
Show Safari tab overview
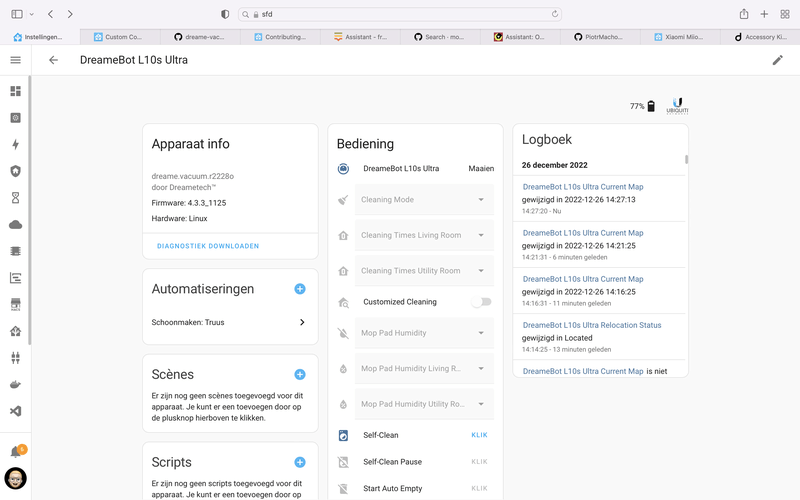point(785,14)
